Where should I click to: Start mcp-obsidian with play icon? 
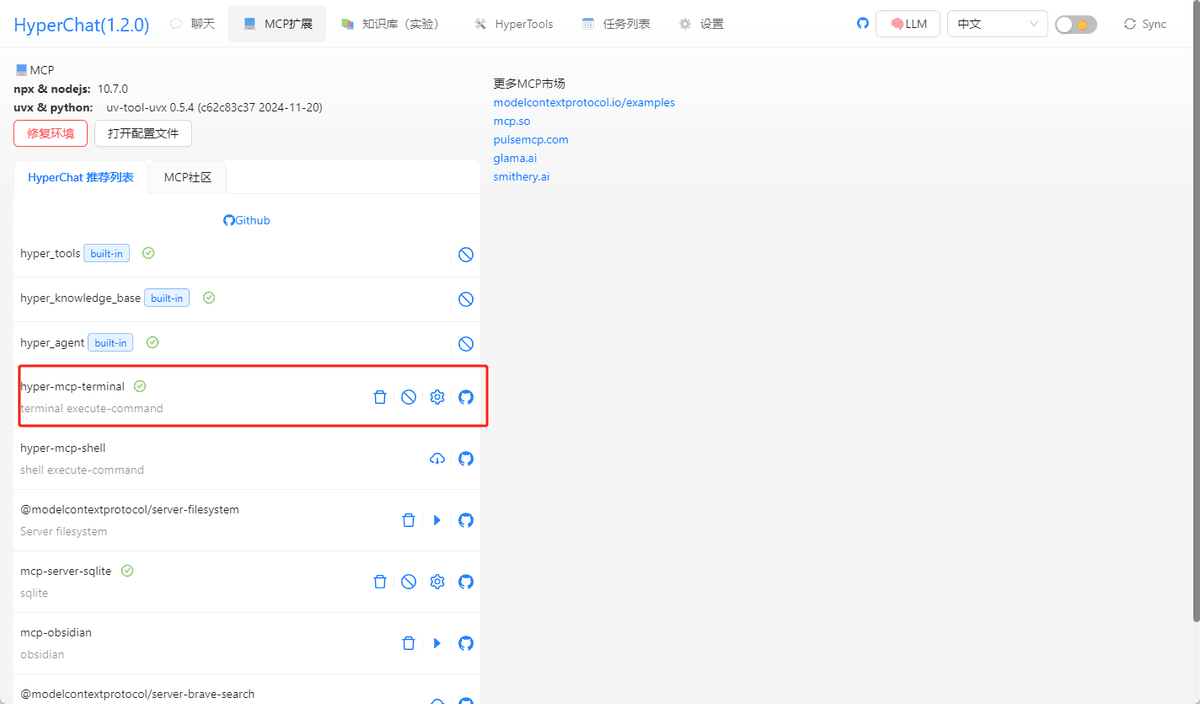coord(437,643)
